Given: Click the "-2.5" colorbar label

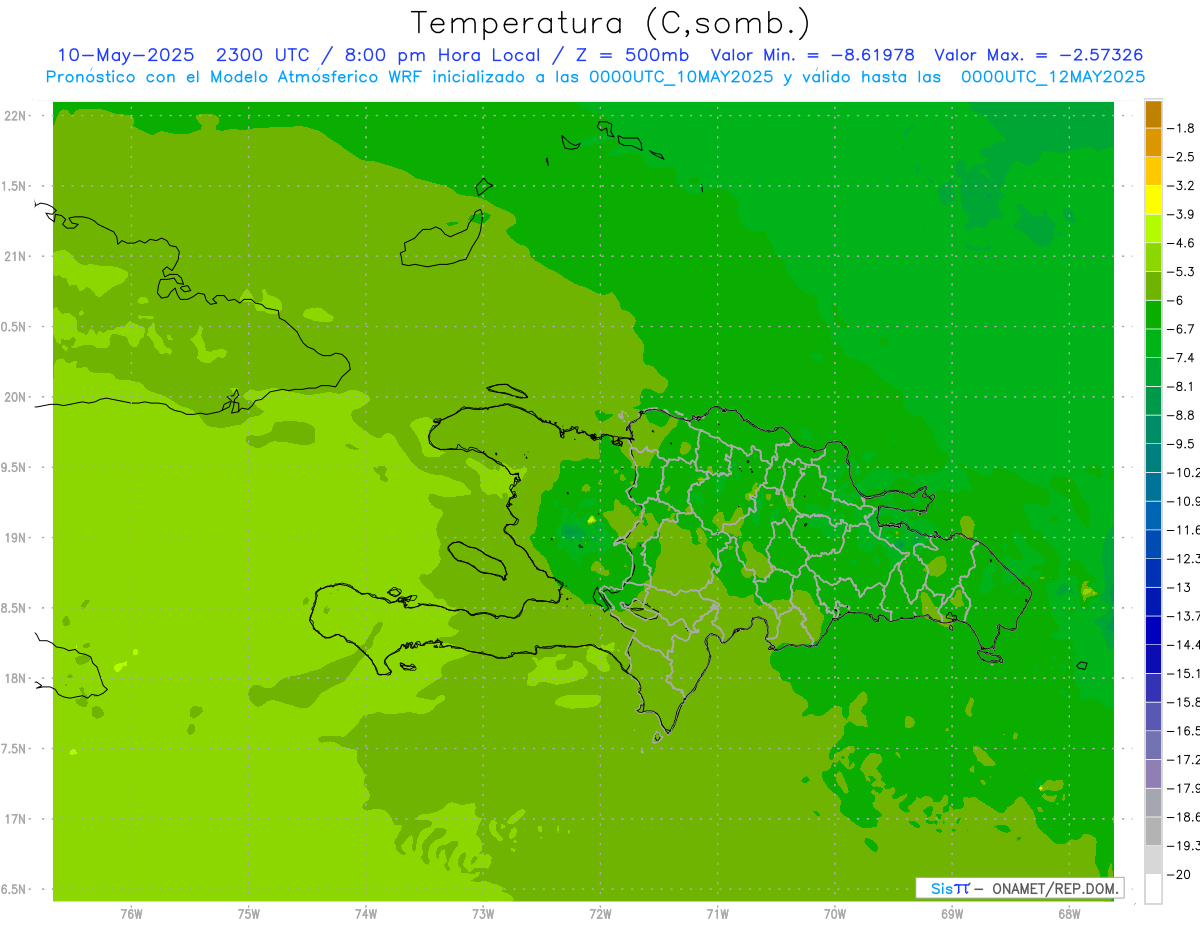Looking at the screenshot, I should coord(1181,157).
